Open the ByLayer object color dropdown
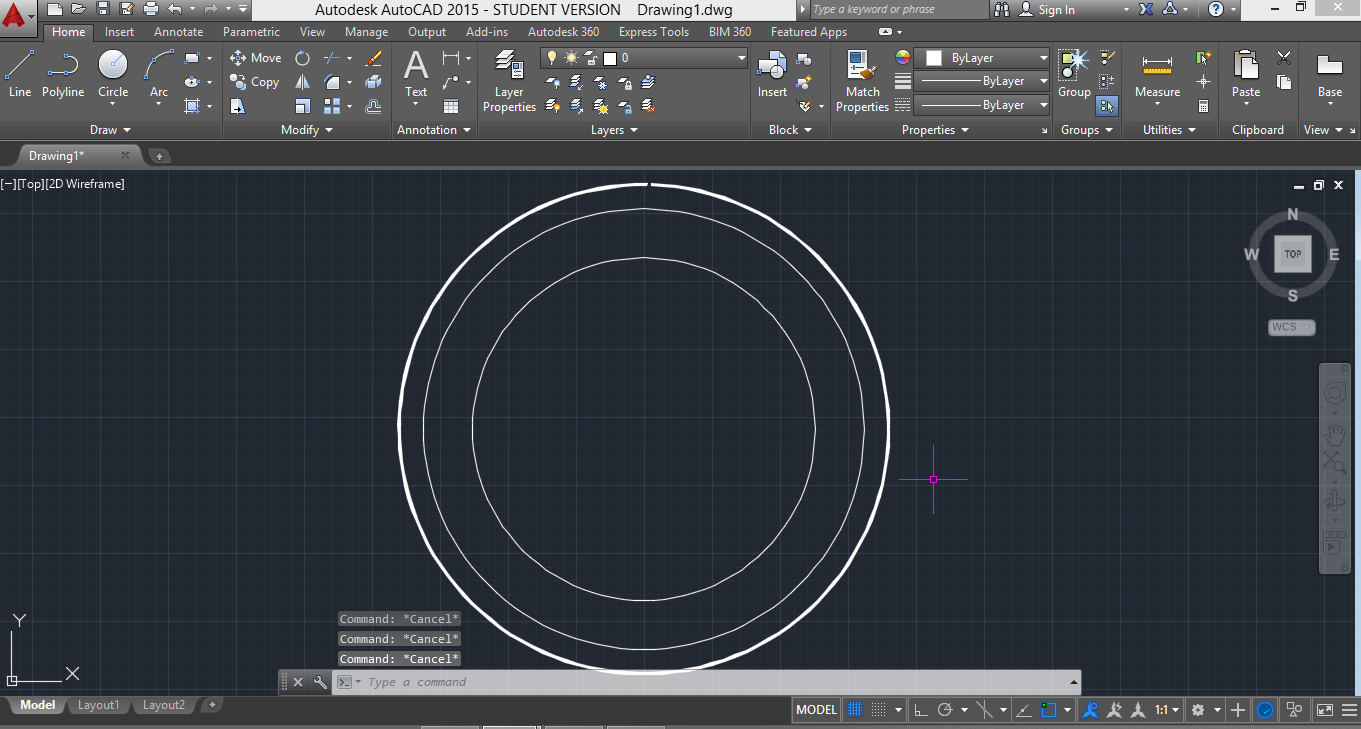The height and width of the screenshot is (729, 1361). (1043, 58)
